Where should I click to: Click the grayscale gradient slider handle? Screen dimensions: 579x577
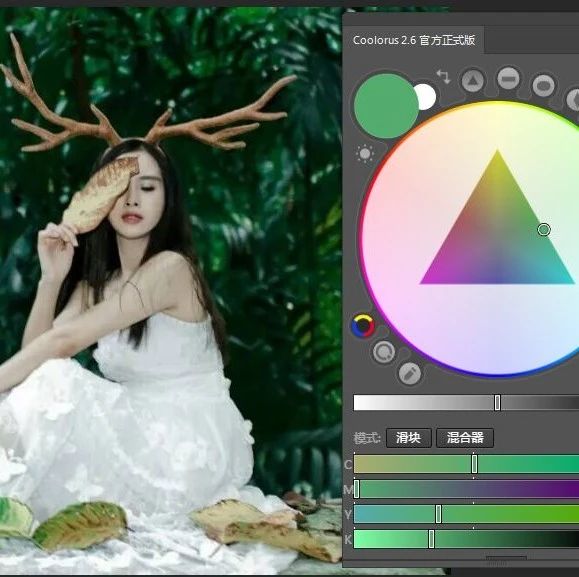pos(497,402)
